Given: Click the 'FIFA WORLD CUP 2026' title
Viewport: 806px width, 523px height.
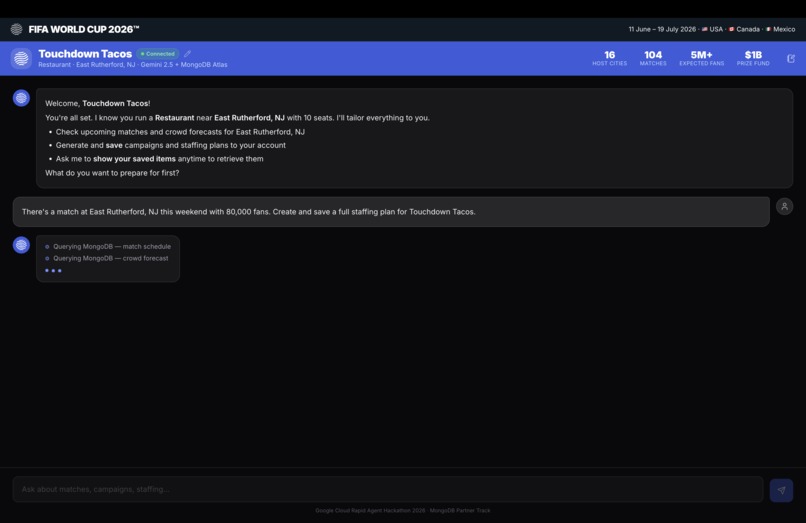Looking at the screenshot, I should coord(84,29).
